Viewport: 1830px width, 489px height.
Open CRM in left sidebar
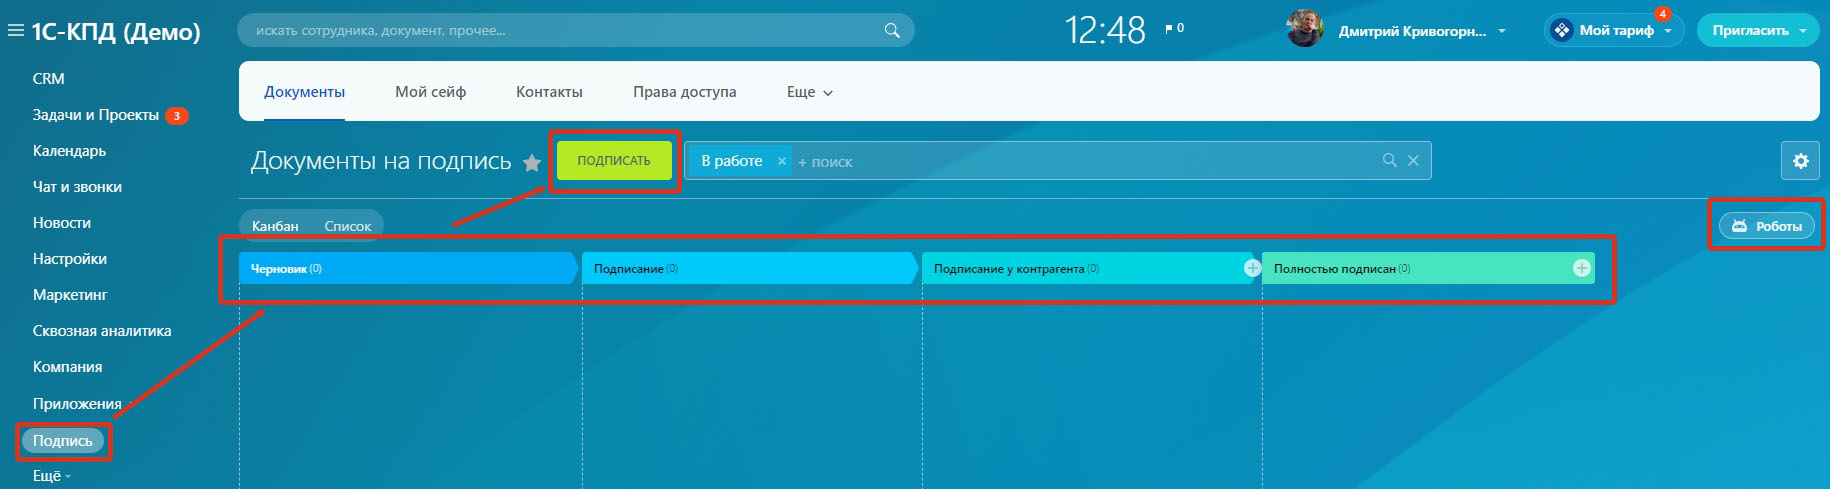(48, 78)
